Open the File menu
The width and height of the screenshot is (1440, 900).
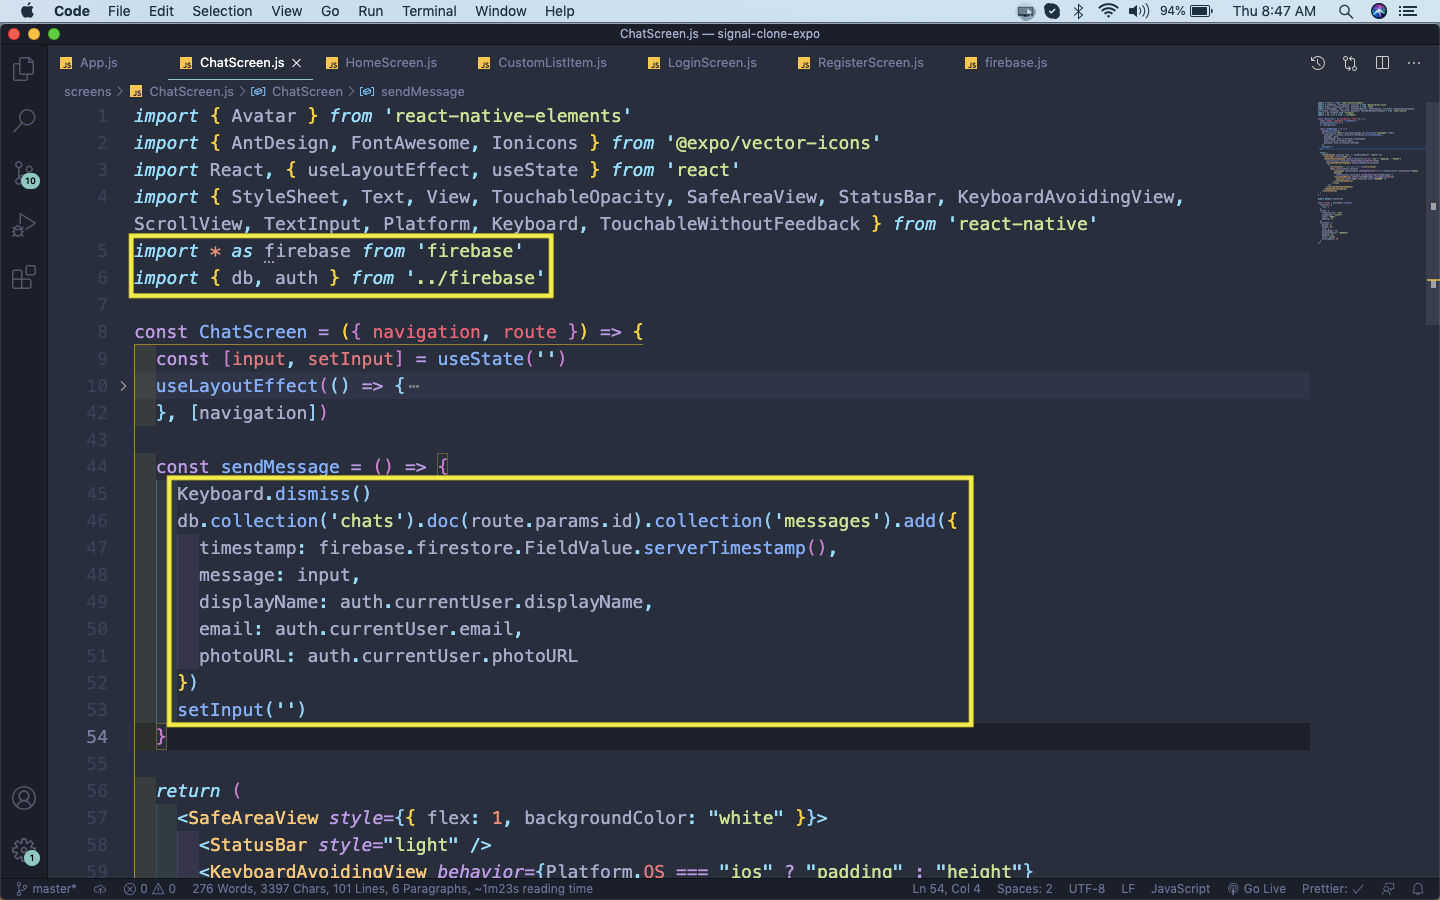pos(119,11)
